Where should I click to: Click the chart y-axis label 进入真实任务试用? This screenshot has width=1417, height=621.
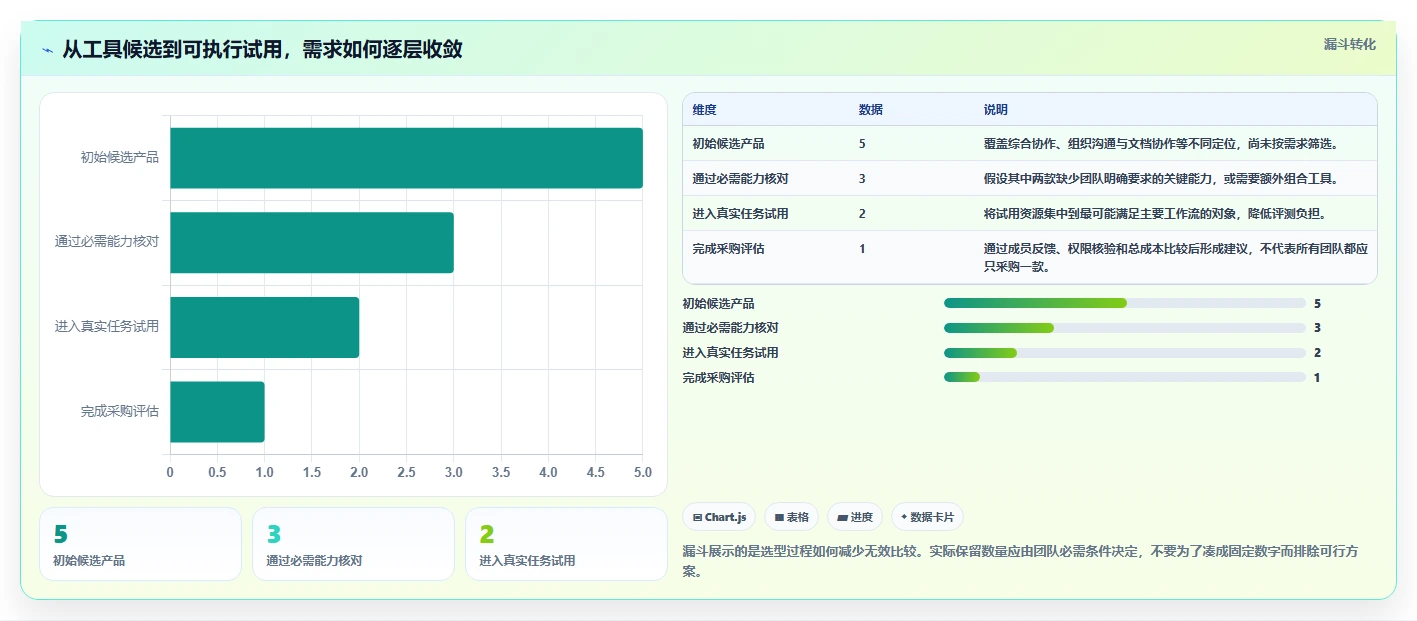pos(107,326)
